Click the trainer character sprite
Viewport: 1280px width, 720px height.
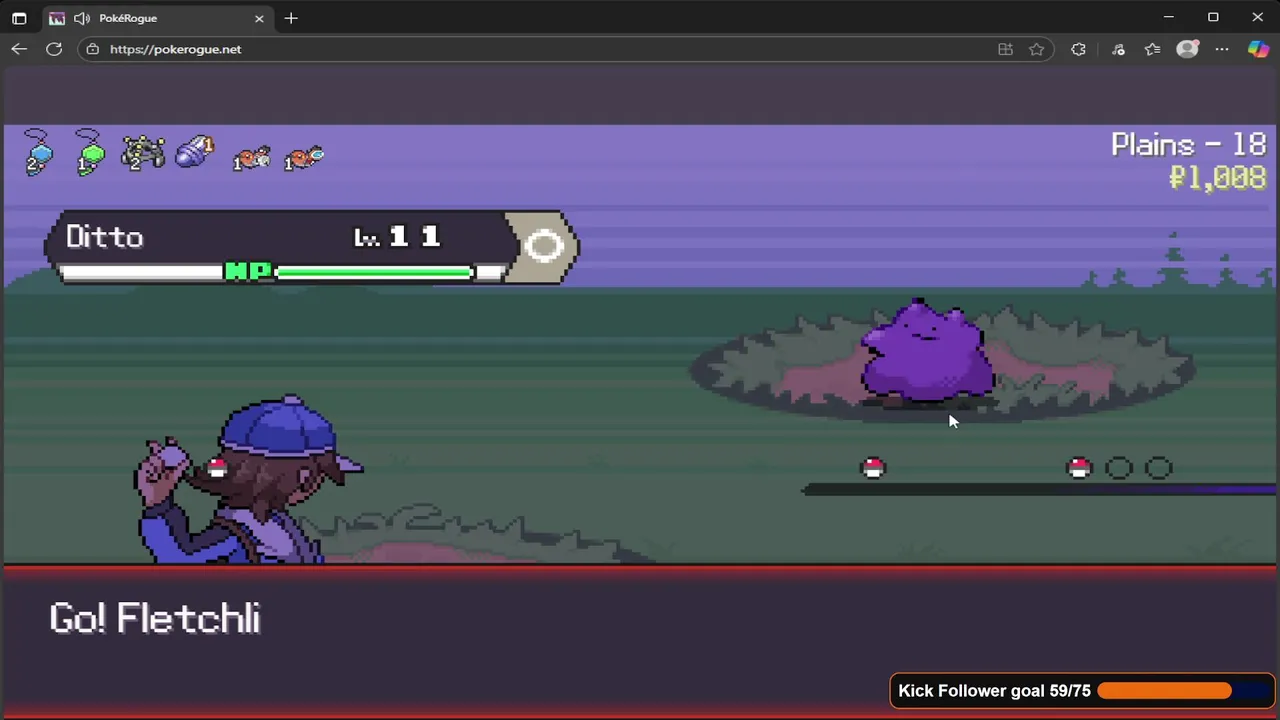[x=250, y=480]
